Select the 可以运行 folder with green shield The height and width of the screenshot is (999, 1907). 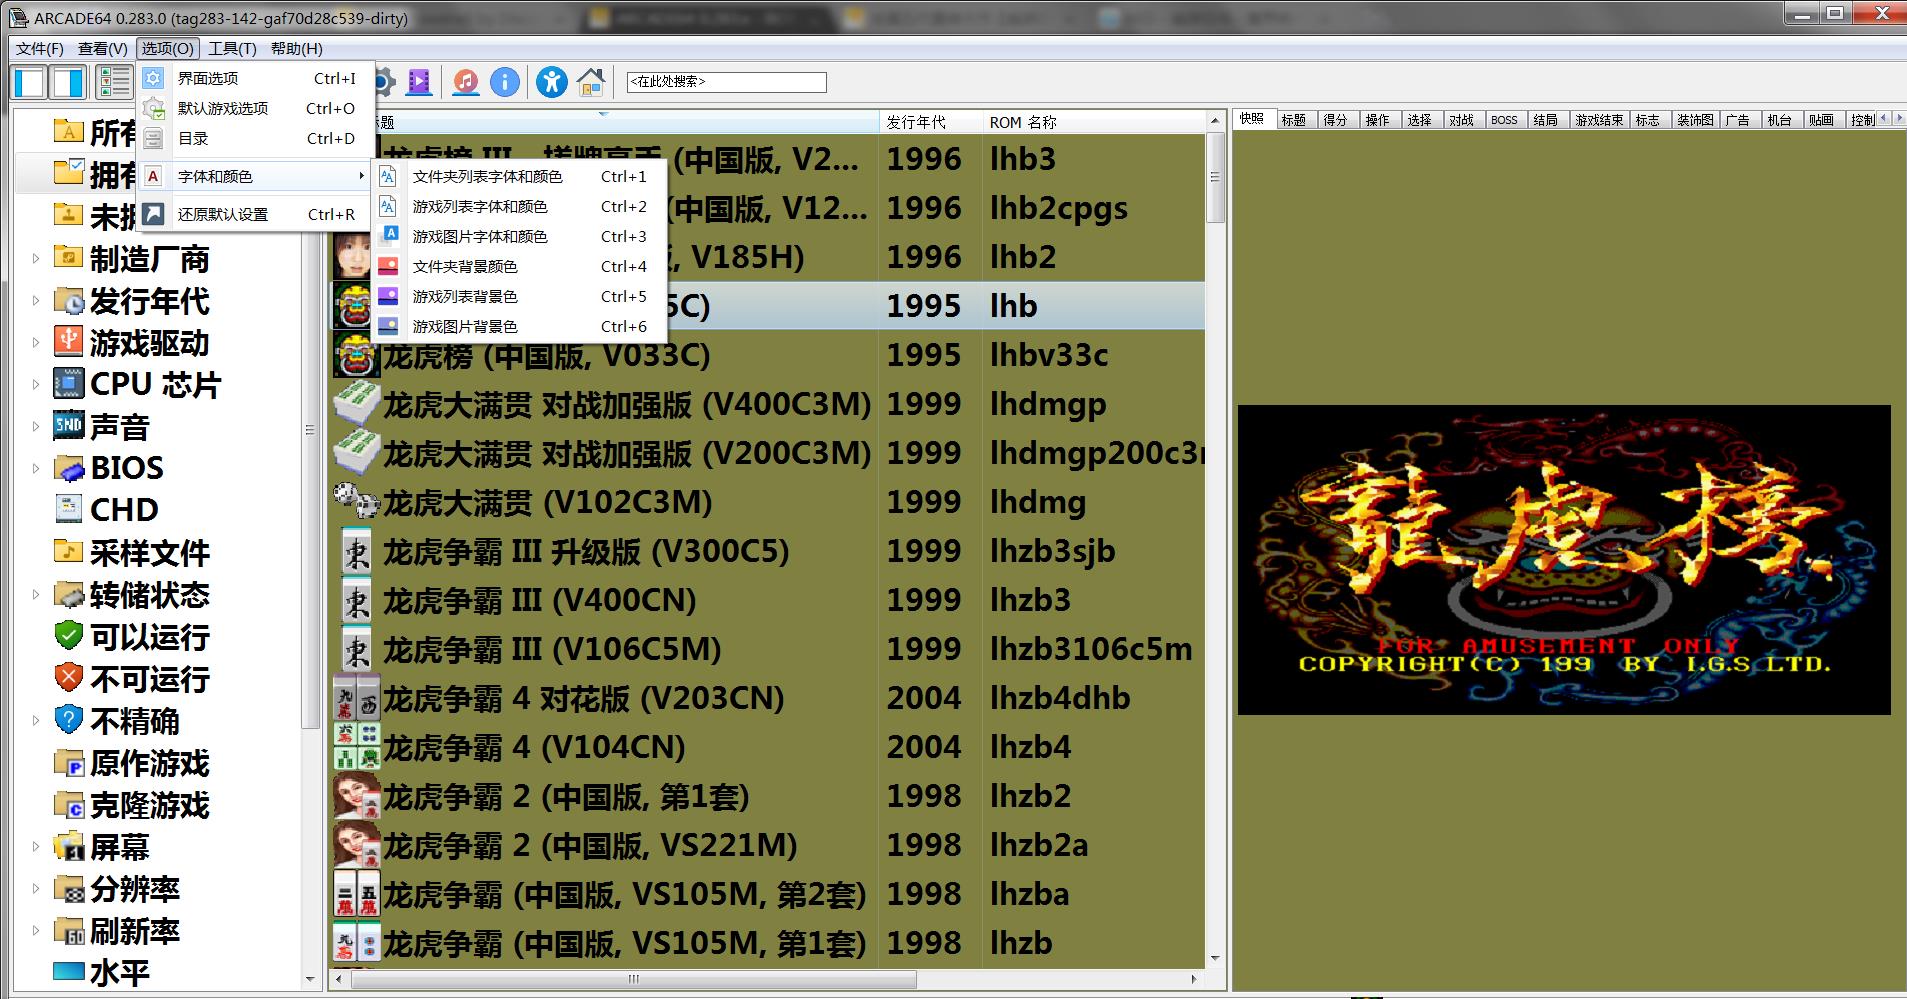(148, 637)
